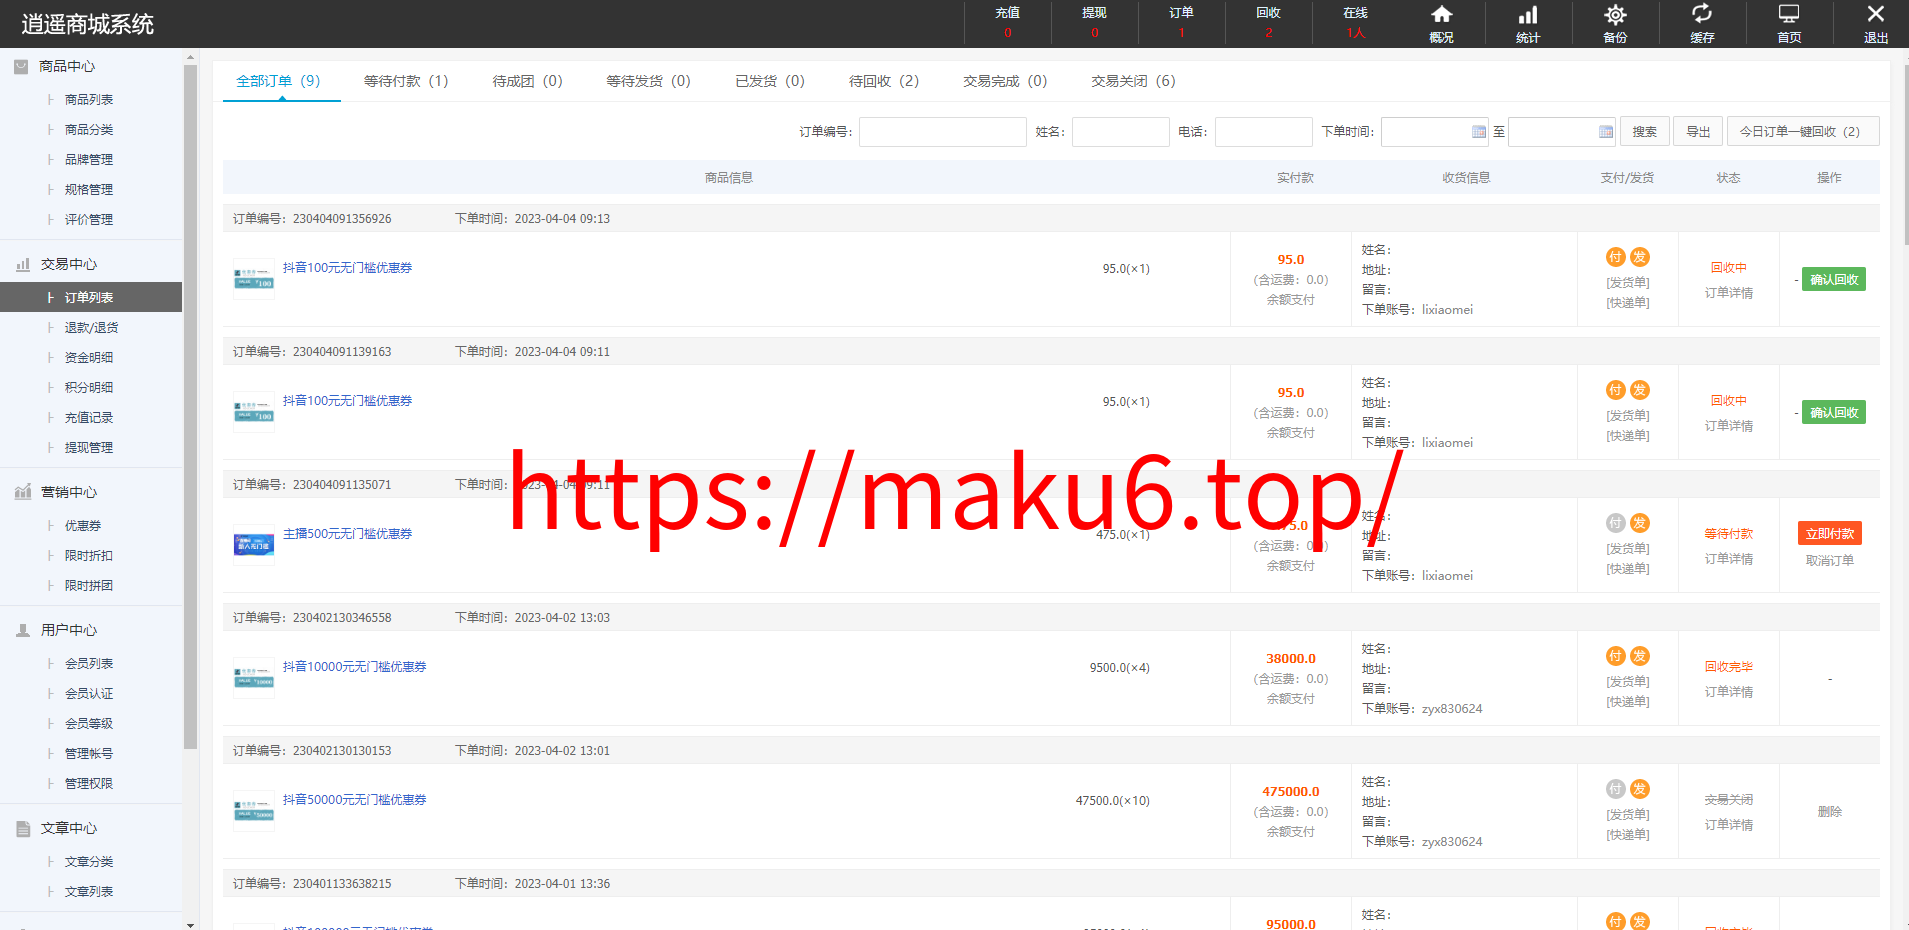The height and width of the screenshot is (930, 1909).
Task: Click the 充值 counter in top bar
Action: (1007, 23)
